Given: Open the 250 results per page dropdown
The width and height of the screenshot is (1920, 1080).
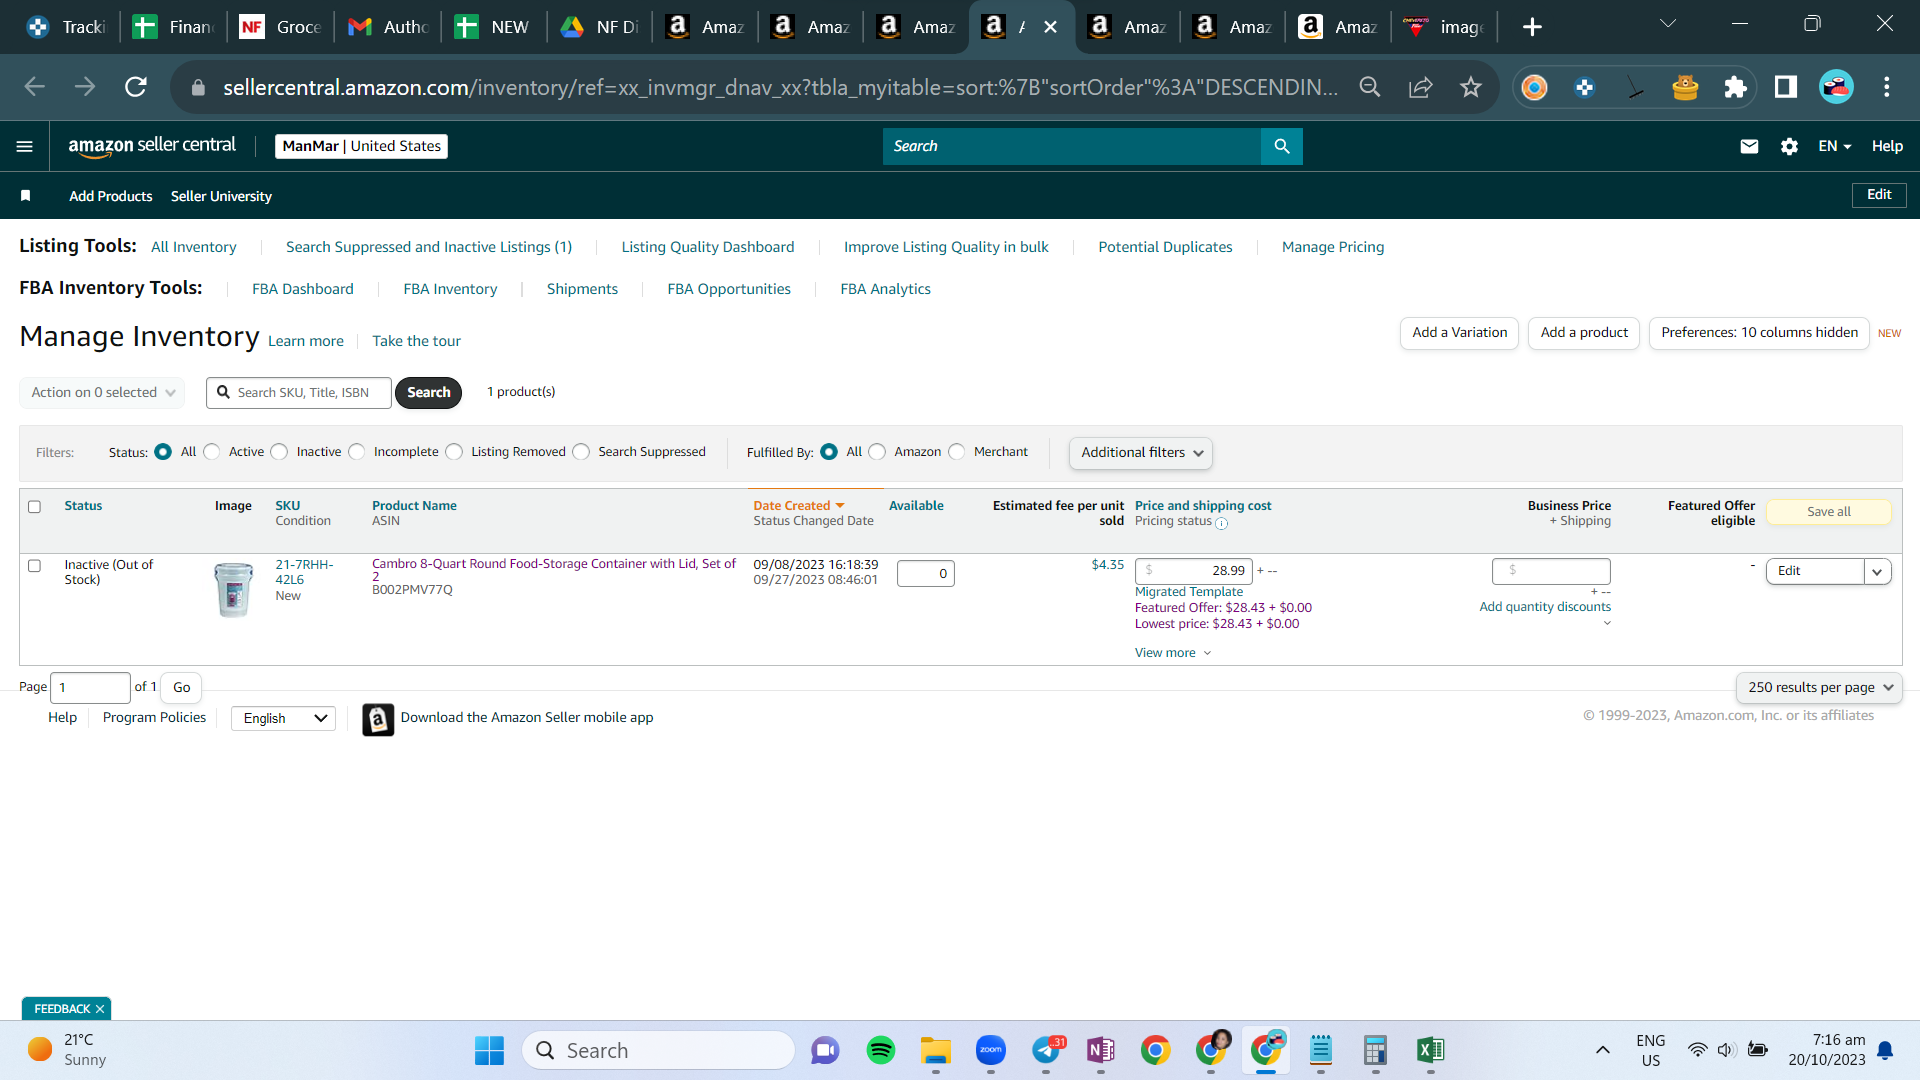Looking at the screenshot, I should coord(1819,688).
